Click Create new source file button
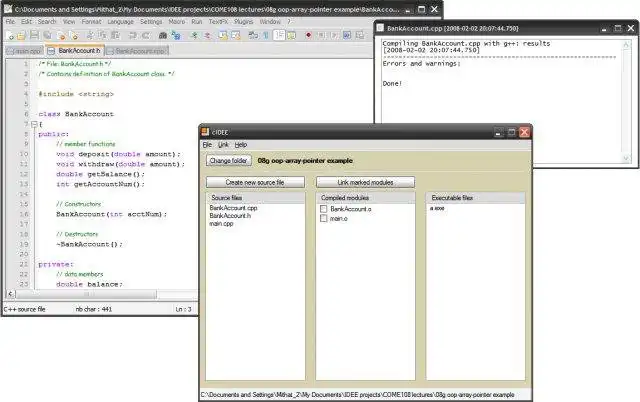 pos(254,182)
